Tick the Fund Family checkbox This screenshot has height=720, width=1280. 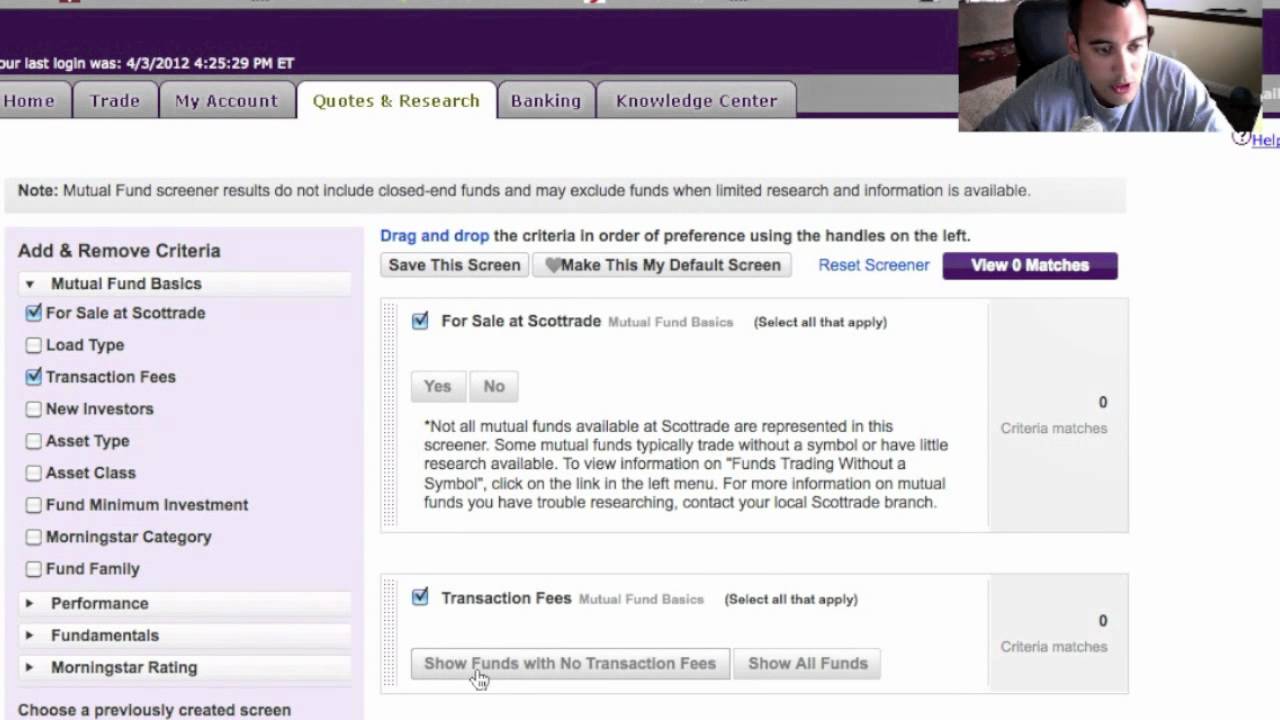pyautogui.click(x=34, y=569)
